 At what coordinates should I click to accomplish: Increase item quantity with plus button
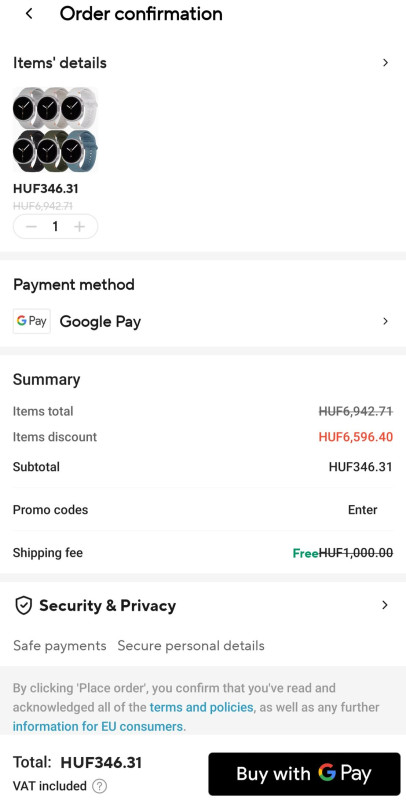tap(79, 227)
